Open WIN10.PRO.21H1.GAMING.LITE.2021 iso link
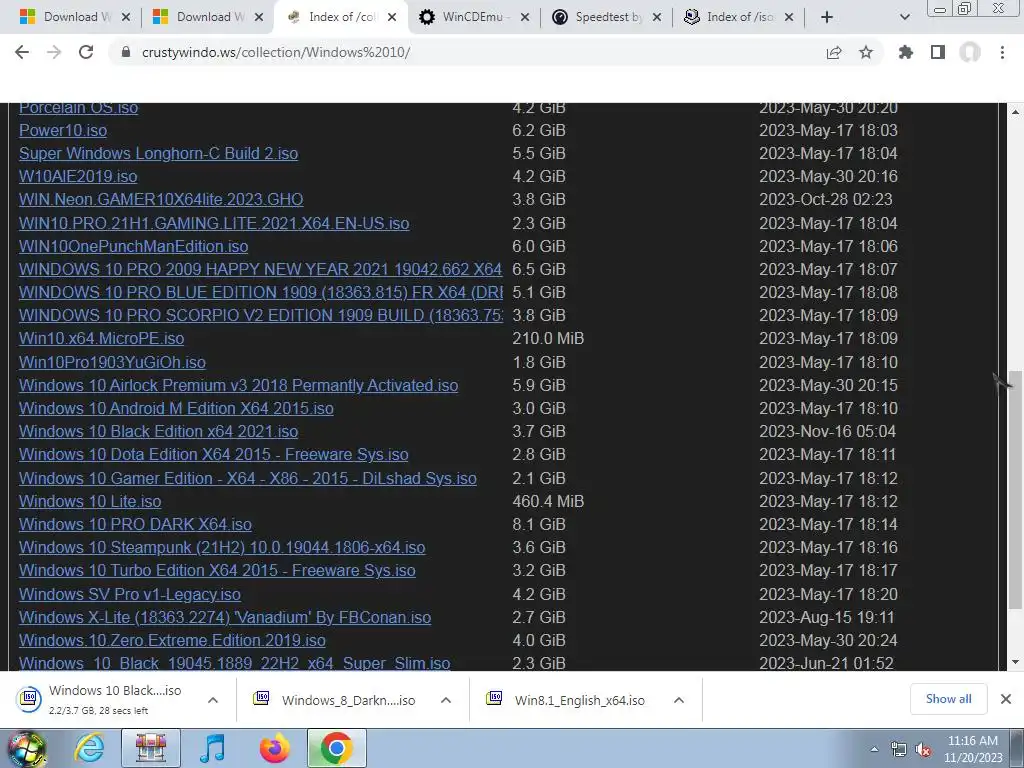Viewport: 1024px width, 768px height. [214, 223]
